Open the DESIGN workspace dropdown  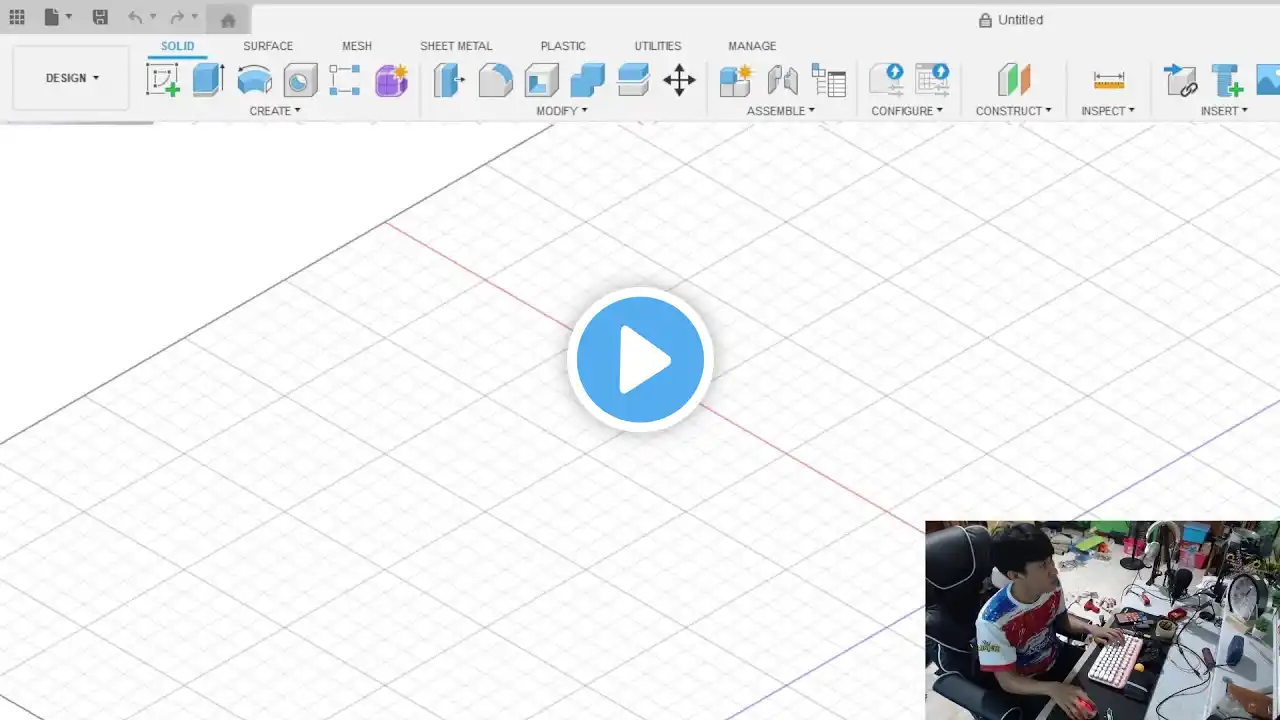tap(71, 78)
